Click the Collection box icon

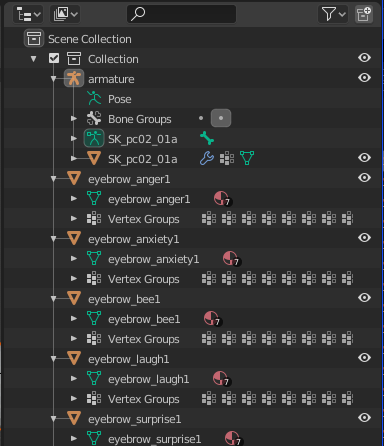(x=74, y=59)
